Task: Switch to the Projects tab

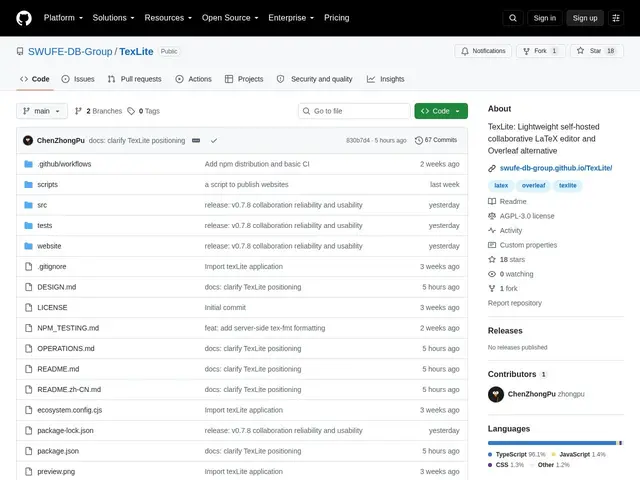Action: (x=244, y=79)
